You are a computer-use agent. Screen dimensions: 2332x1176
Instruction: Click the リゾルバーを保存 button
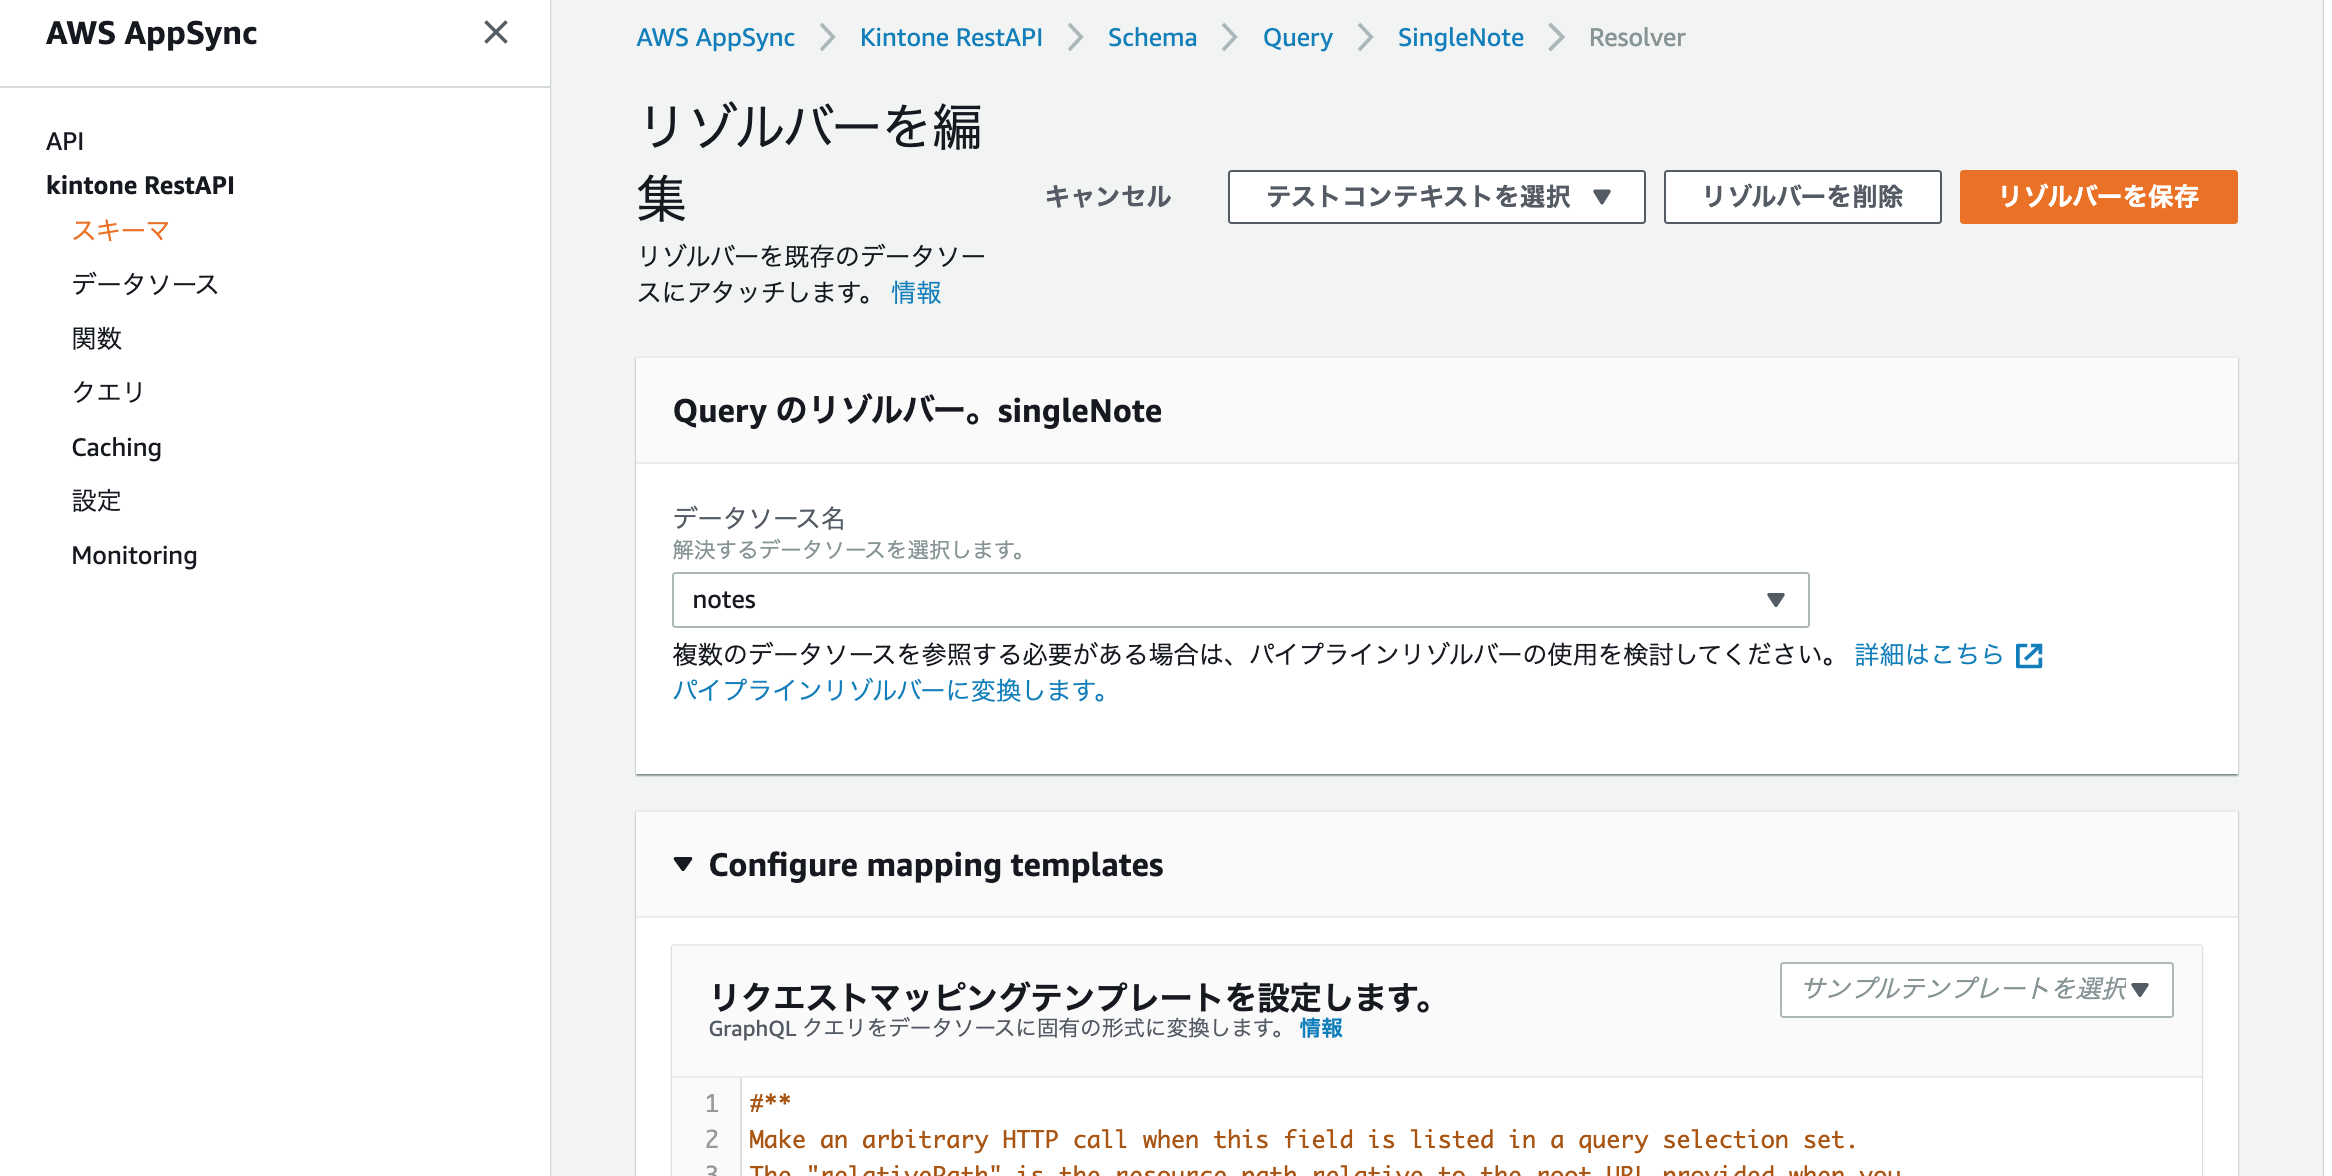[2098, 197]
